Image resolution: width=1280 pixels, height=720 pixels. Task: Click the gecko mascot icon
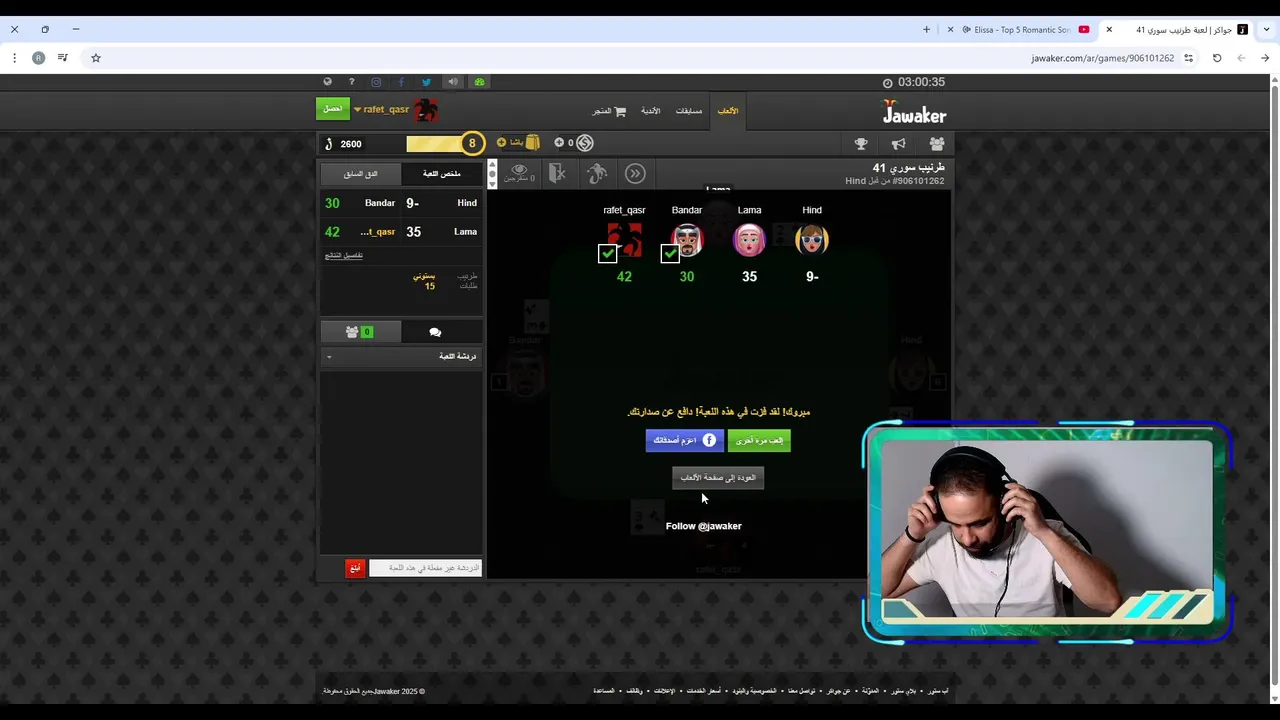click(597, 174)
